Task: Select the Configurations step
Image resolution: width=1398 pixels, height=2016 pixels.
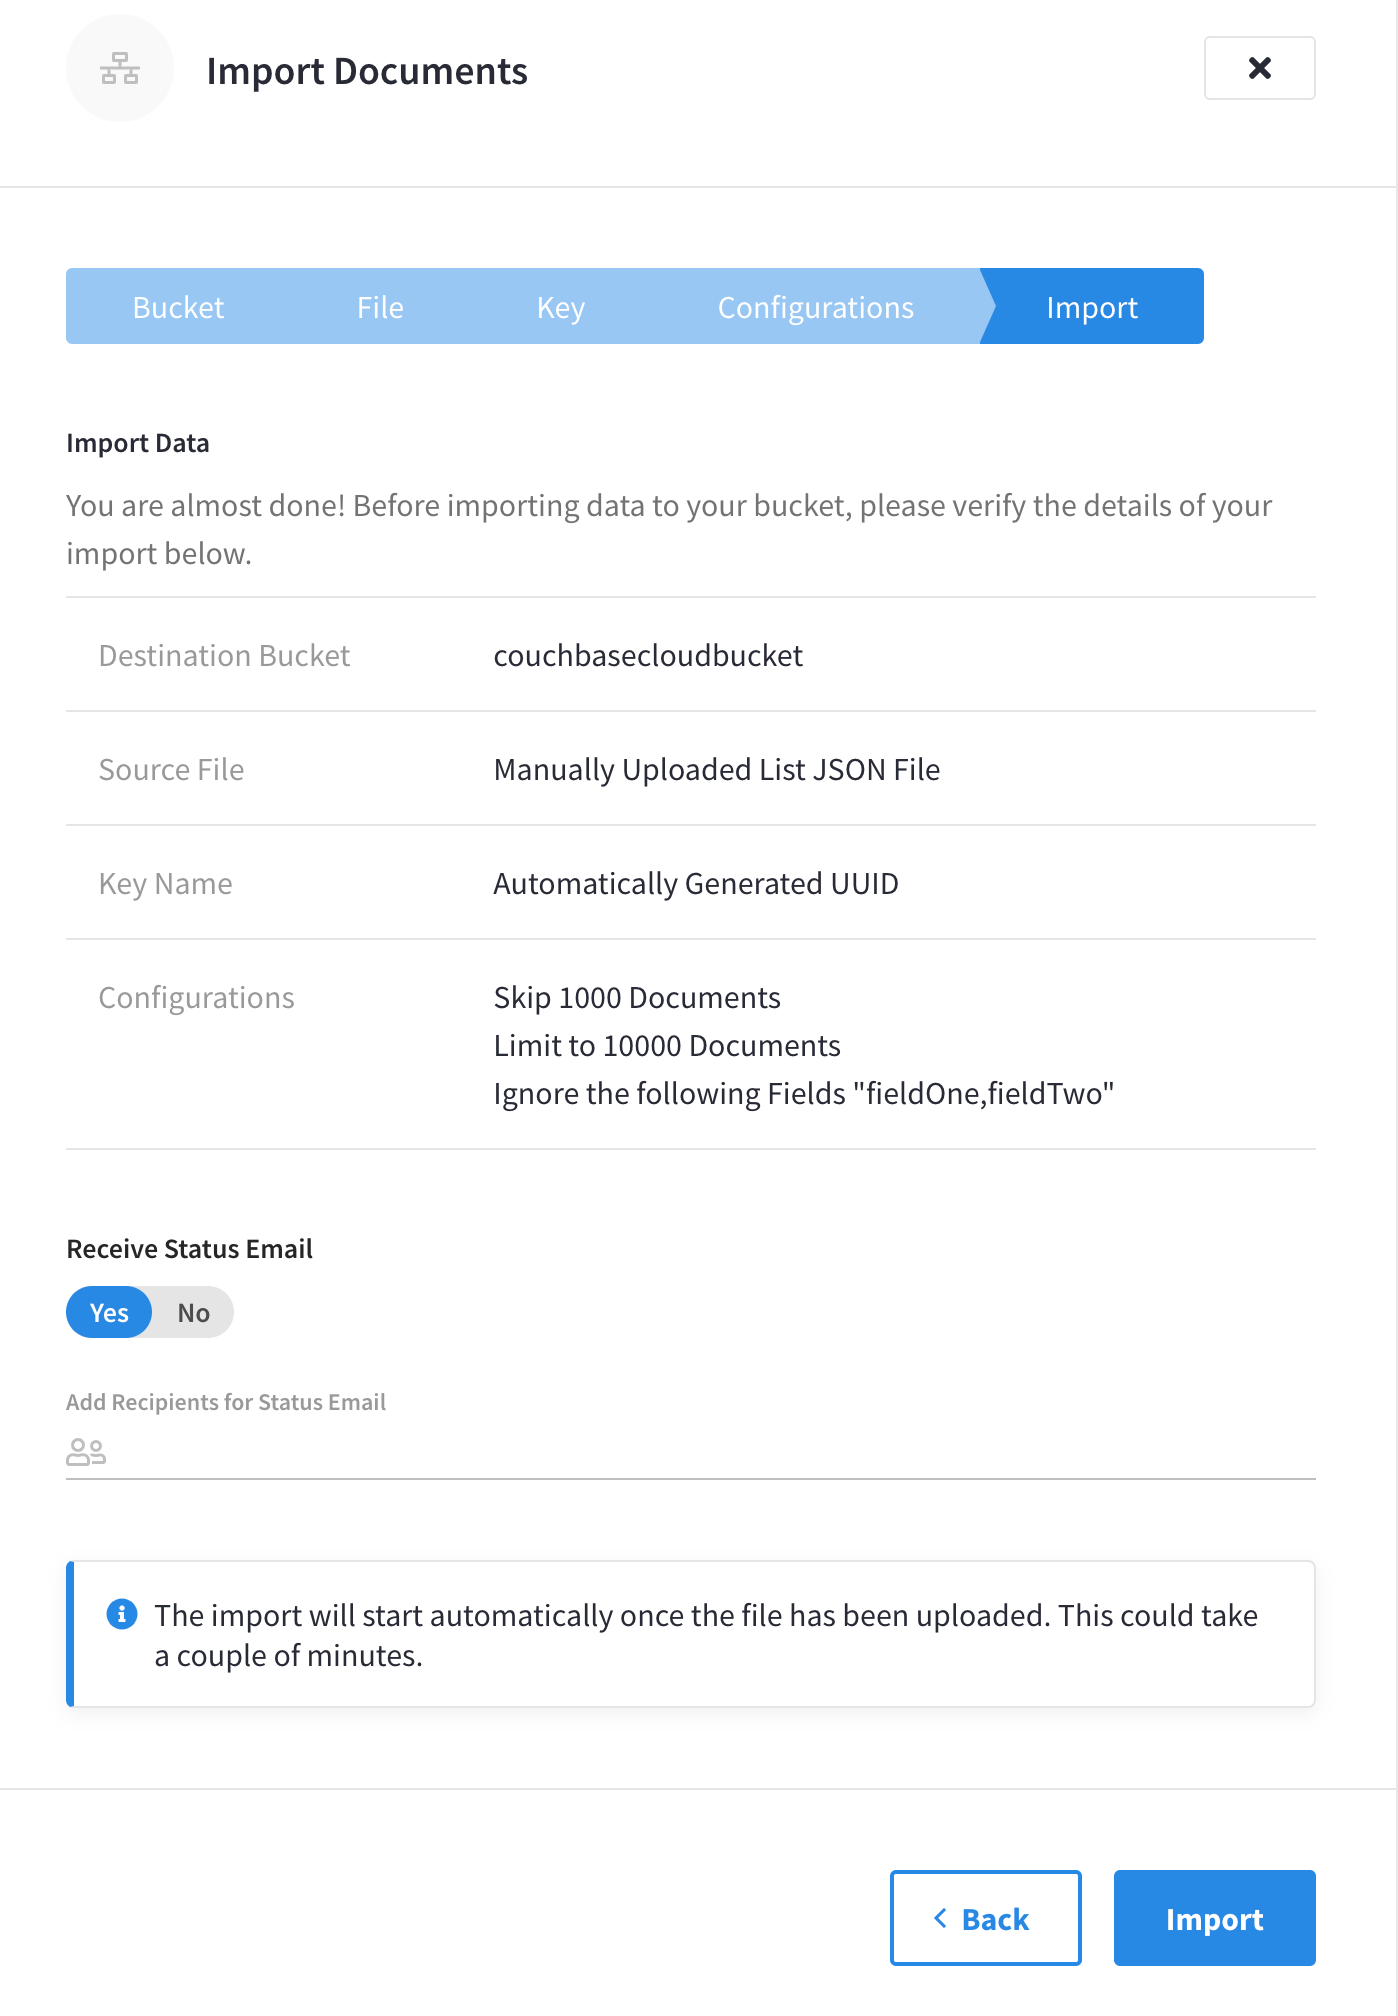Action: coord(815,306)
